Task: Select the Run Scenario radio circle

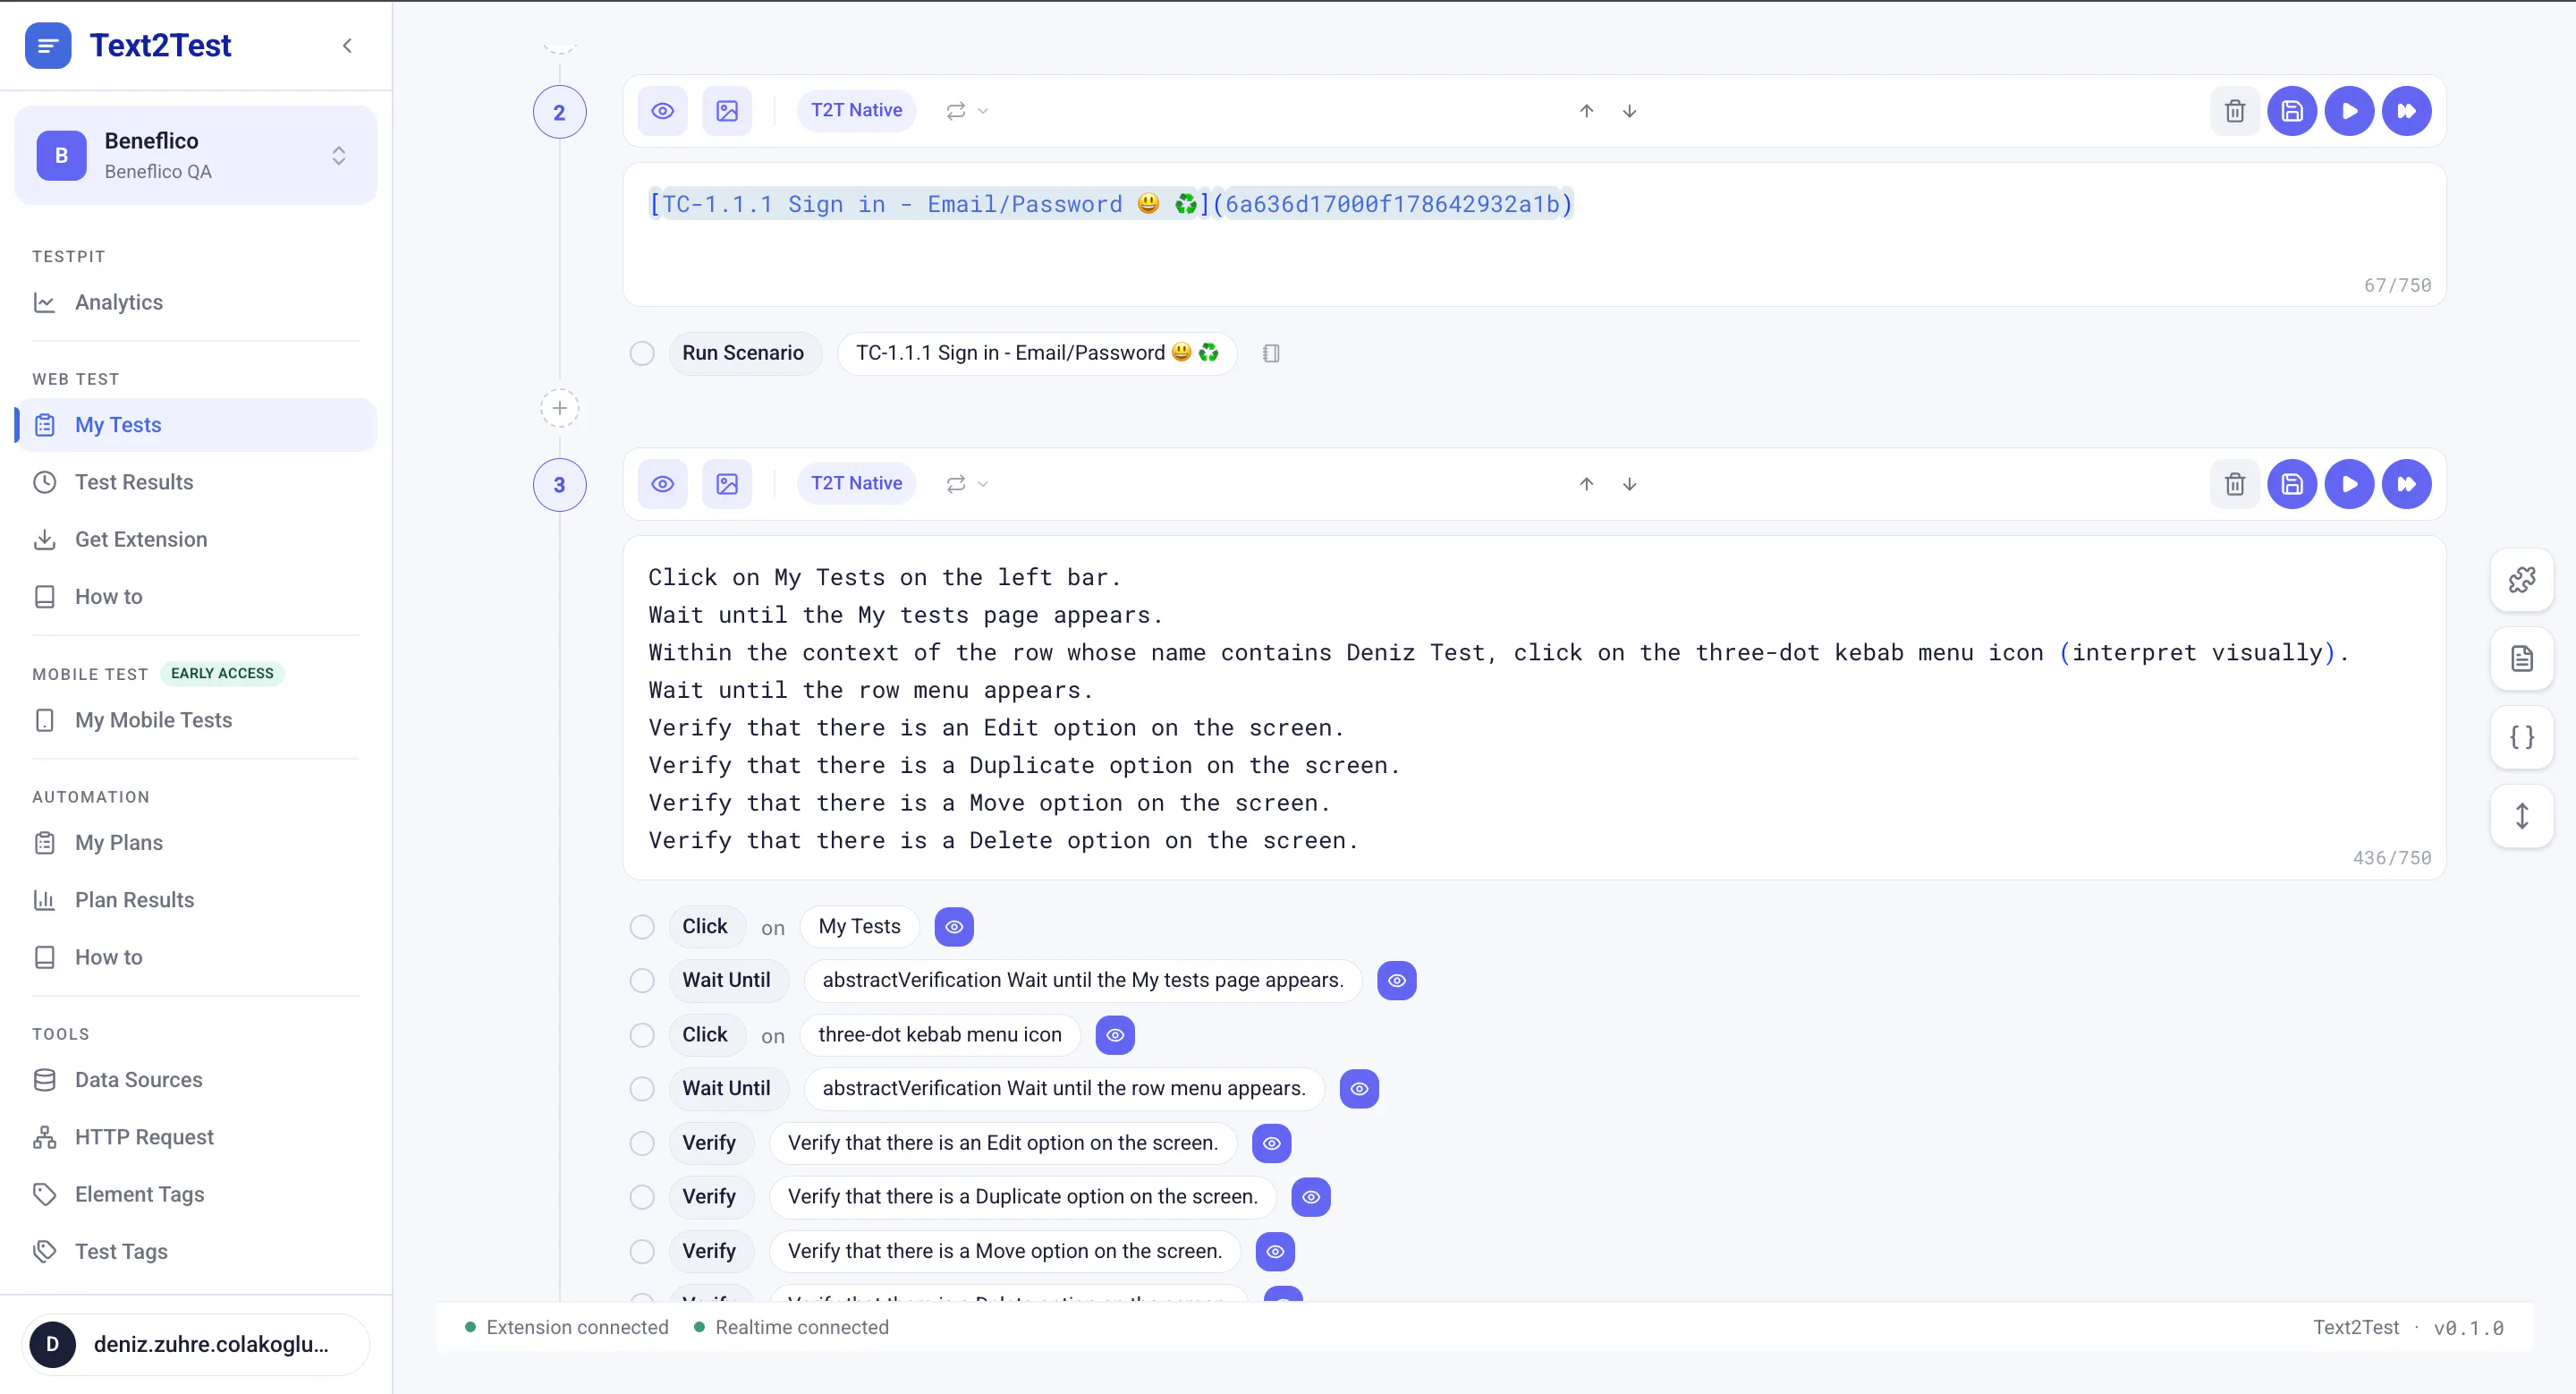Action: click(642, 353)
